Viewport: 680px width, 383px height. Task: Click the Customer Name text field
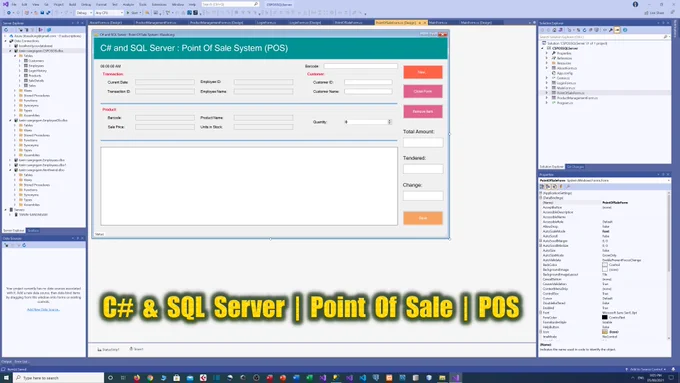pos(368,92)
